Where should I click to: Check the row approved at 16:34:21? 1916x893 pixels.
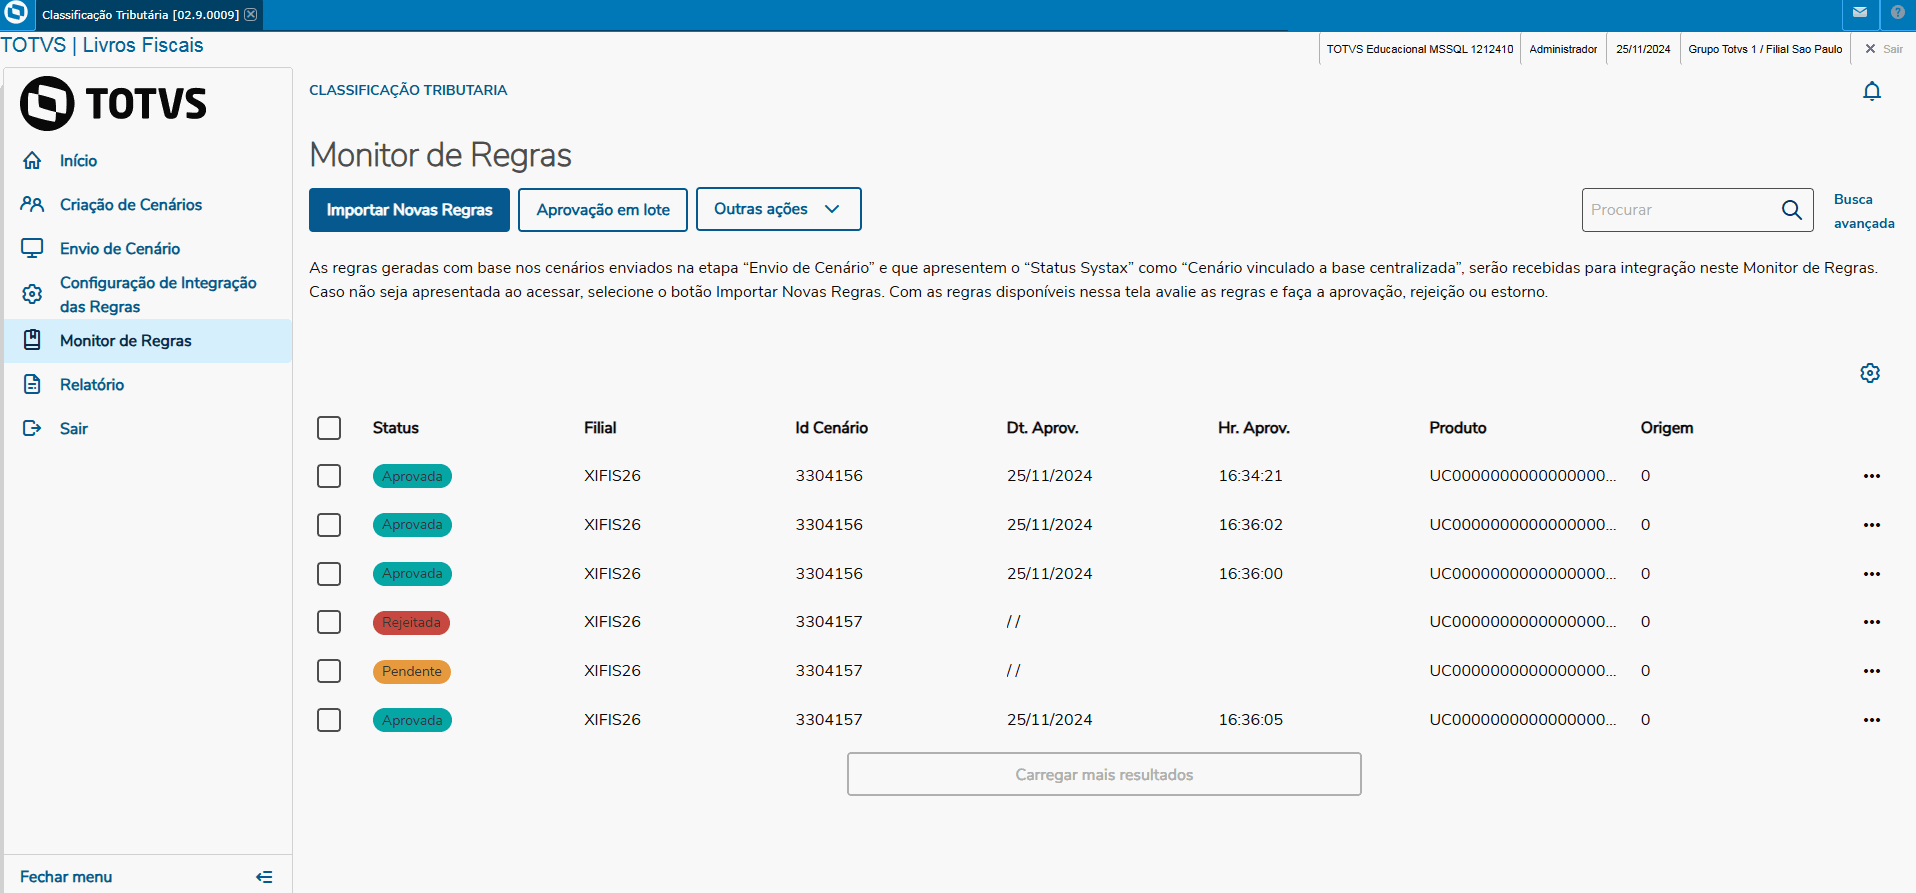(329, 476)
